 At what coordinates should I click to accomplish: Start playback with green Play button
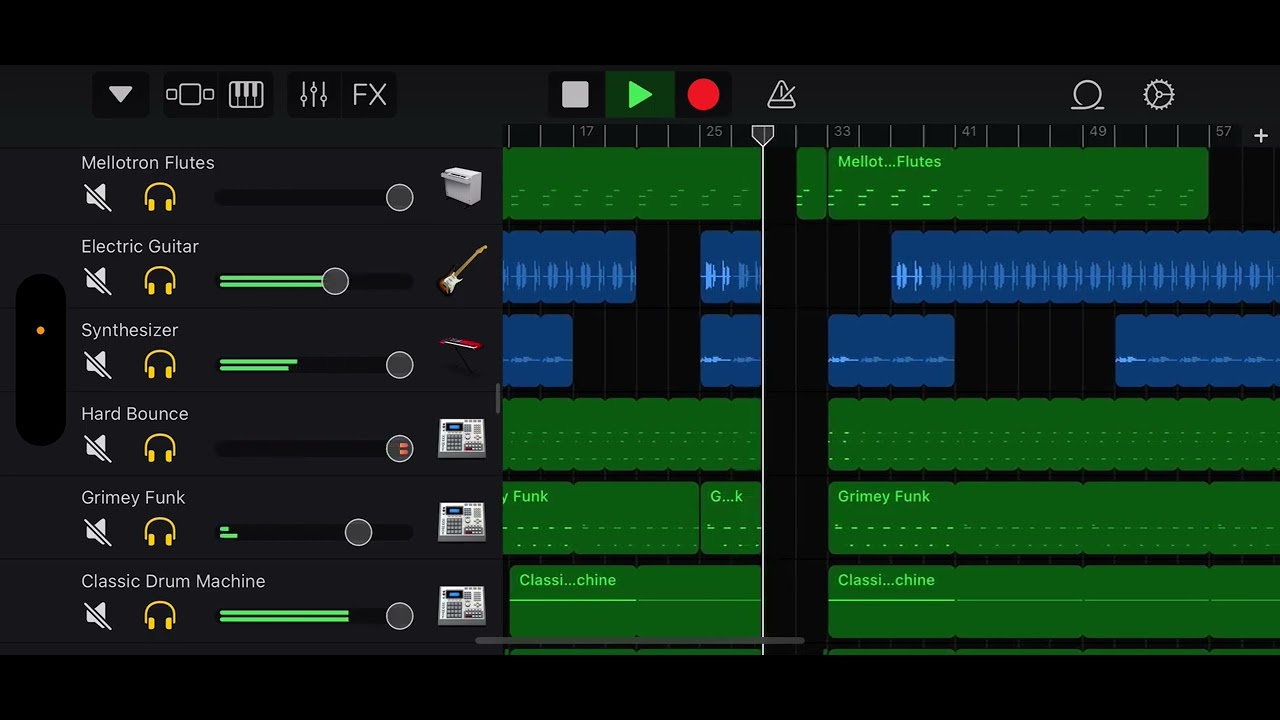point(640,95)
